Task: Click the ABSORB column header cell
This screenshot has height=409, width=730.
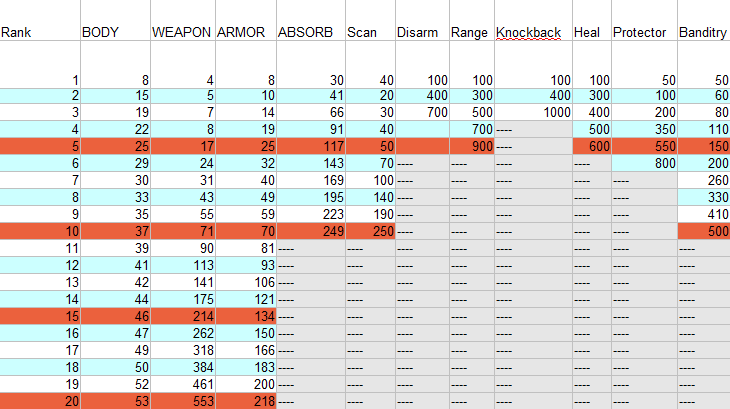Action: tap(309, 33)
